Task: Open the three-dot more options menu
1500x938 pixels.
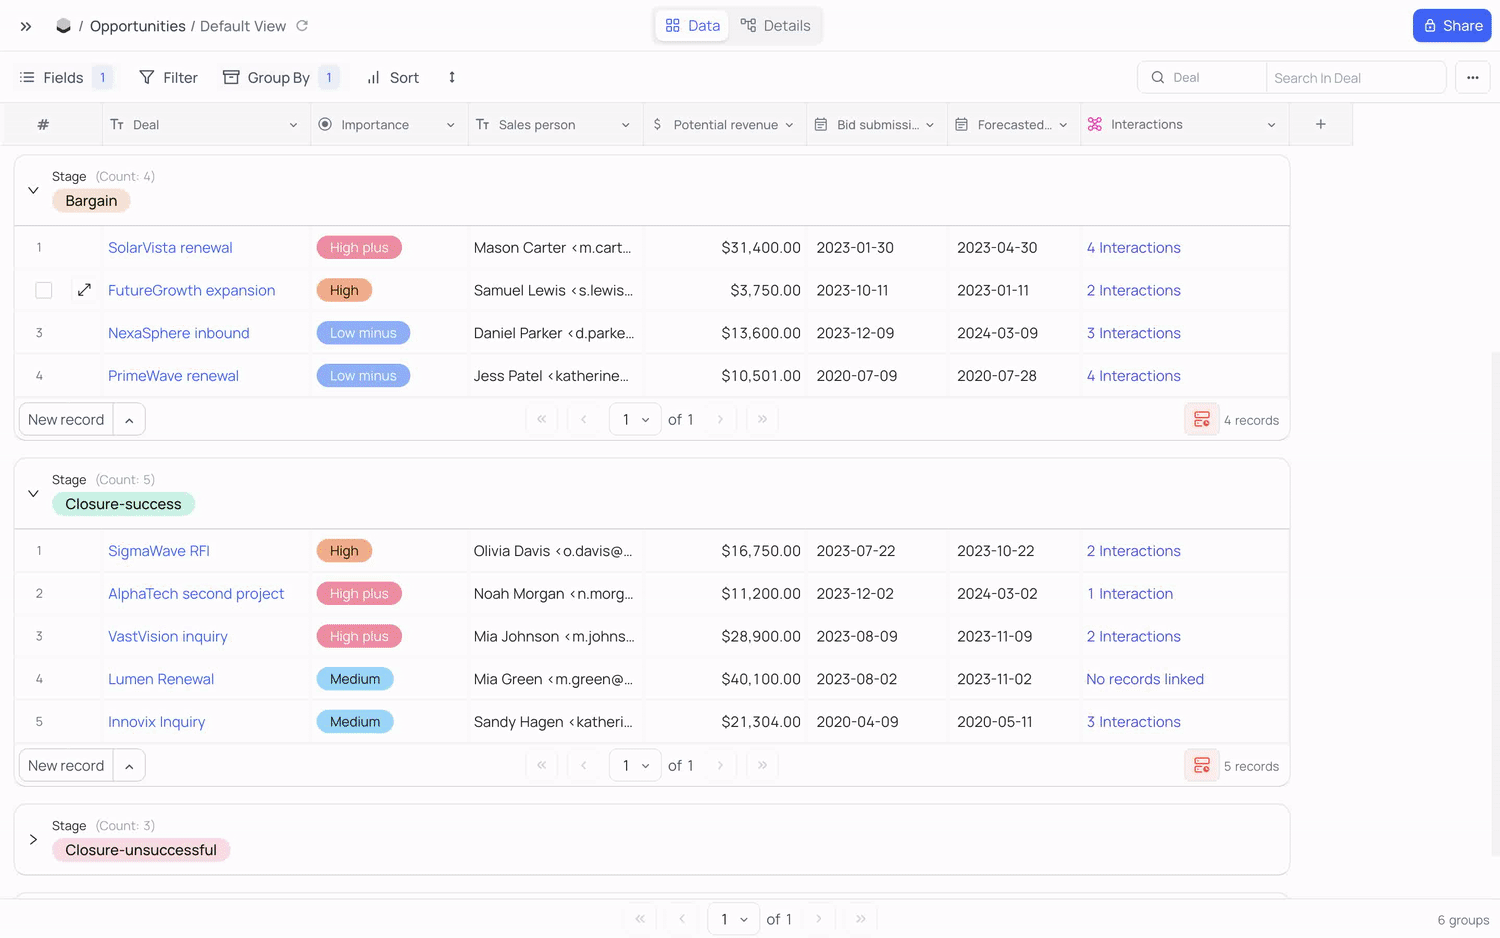Action: point(1472,77)
